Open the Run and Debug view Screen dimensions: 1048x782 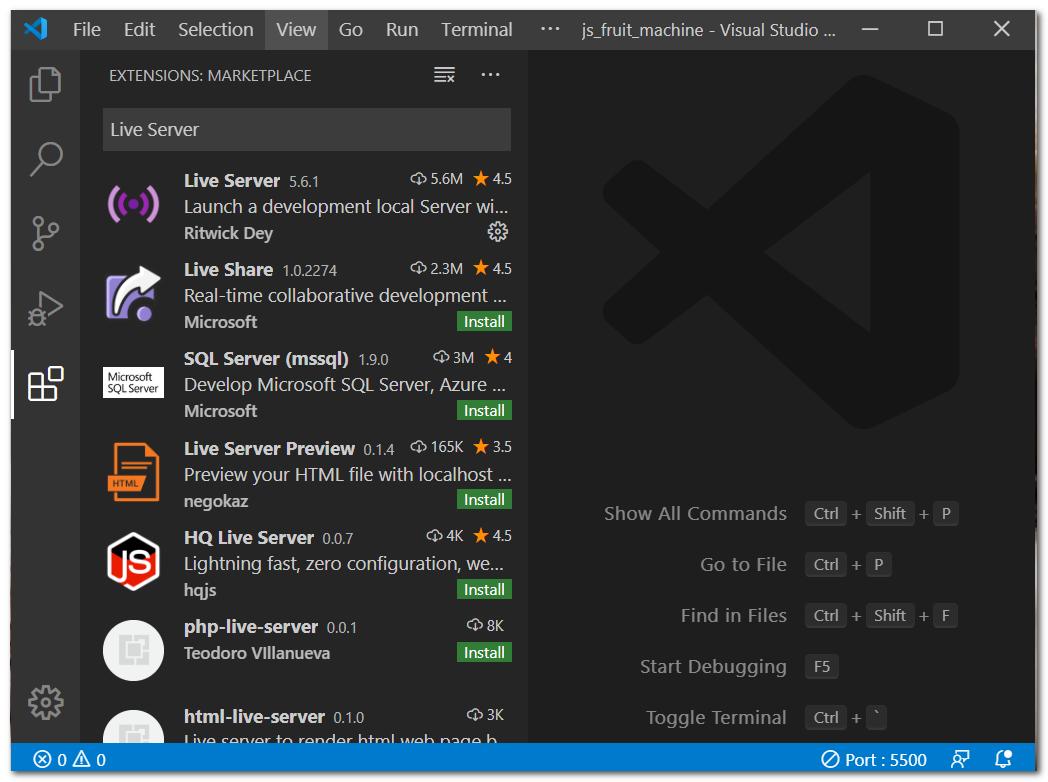click(x=45, y=308)
